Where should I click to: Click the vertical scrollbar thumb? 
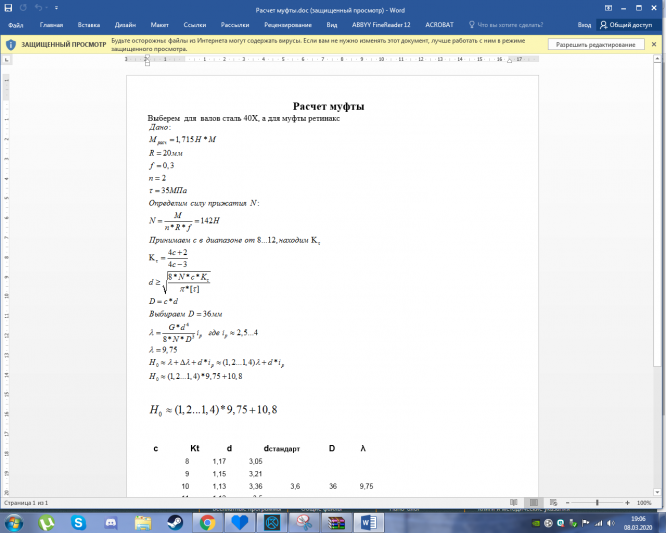click(x=658, y=214)
